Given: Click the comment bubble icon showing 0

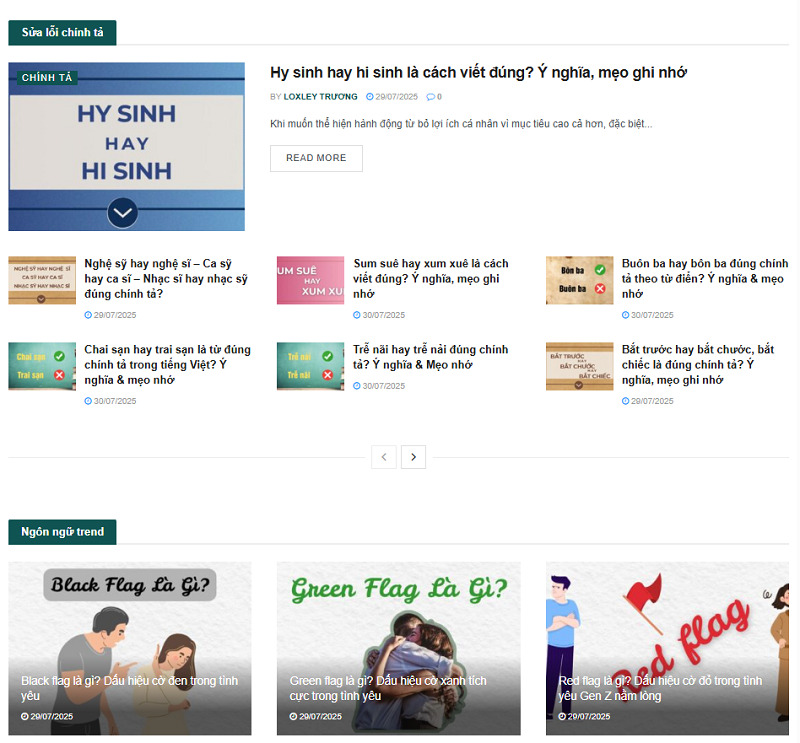Looking at the screenshot, I should click(x=430, y=97).
